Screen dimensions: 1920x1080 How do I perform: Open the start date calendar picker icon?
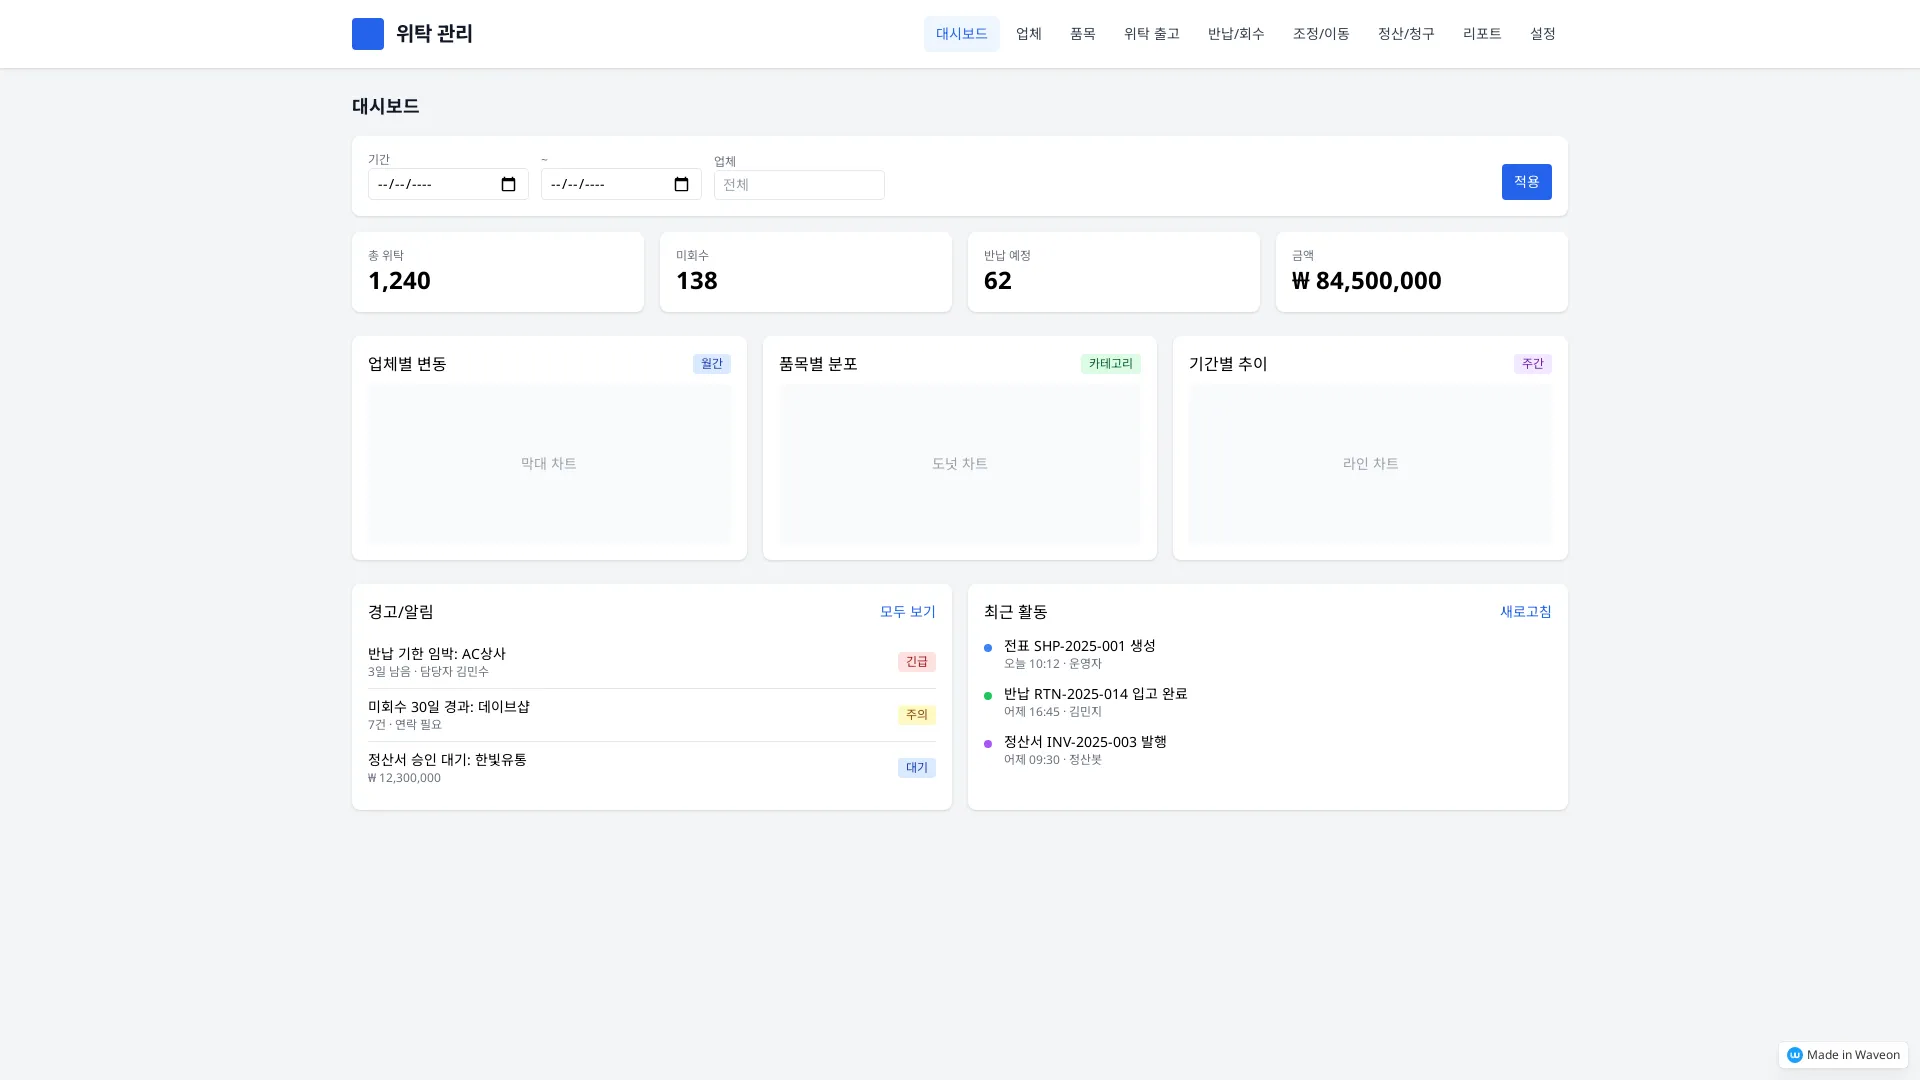508,184
